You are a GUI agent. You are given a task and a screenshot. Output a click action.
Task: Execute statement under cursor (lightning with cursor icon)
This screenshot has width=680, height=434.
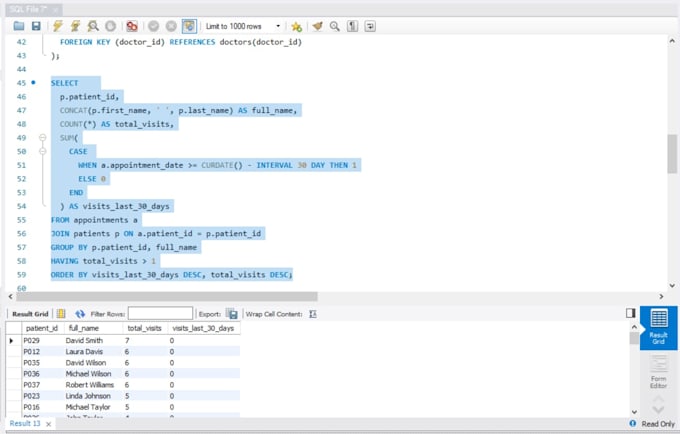[75, 26]
